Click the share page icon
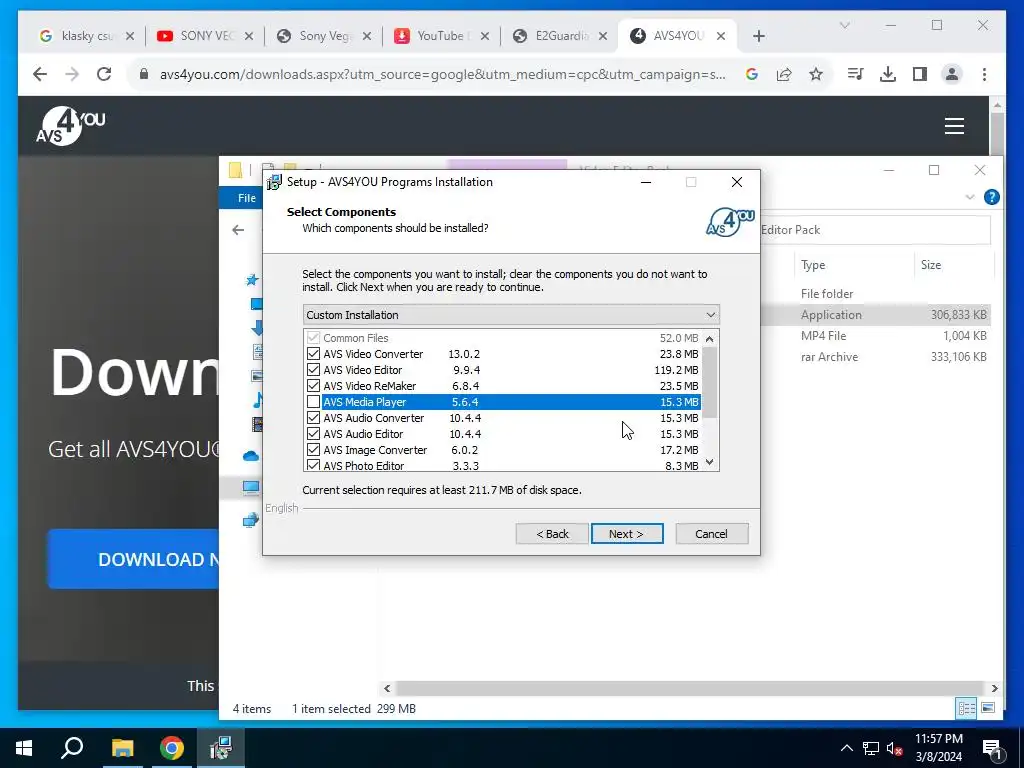This screenshot has width=1024, height=768. tap(784, 74)
